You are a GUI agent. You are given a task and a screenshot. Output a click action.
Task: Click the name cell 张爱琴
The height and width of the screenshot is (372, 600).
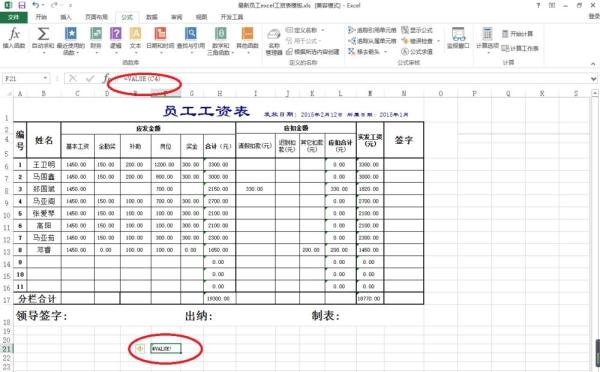click(44, 213)
